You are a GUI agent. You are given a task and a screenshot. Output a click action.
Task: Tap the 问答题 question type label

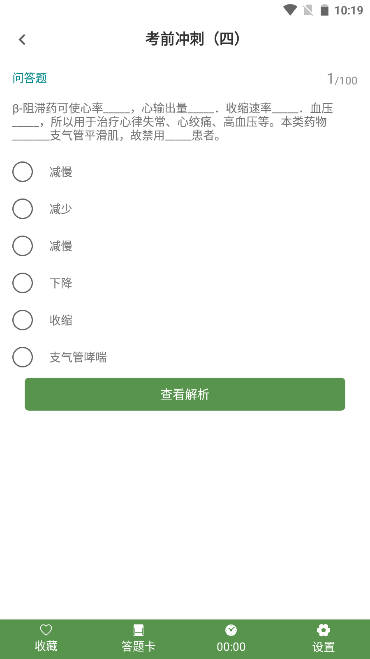pos(29,78)
